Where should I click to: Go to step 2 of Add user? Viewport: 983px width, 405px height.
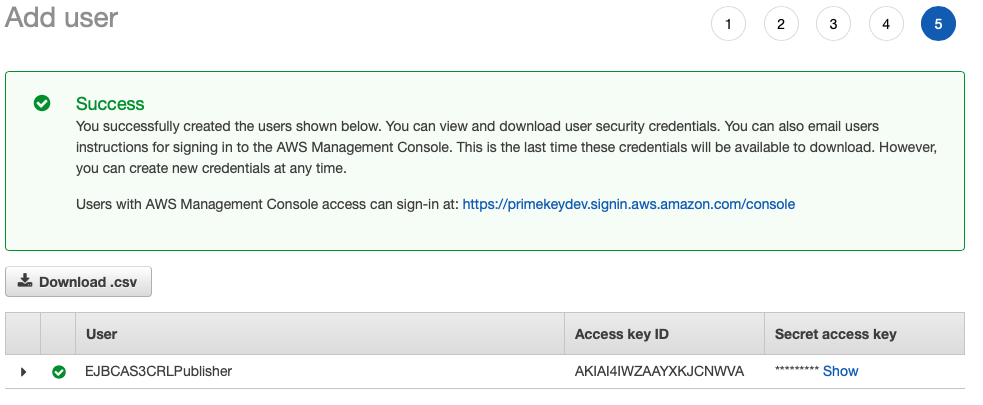point(781,24)
